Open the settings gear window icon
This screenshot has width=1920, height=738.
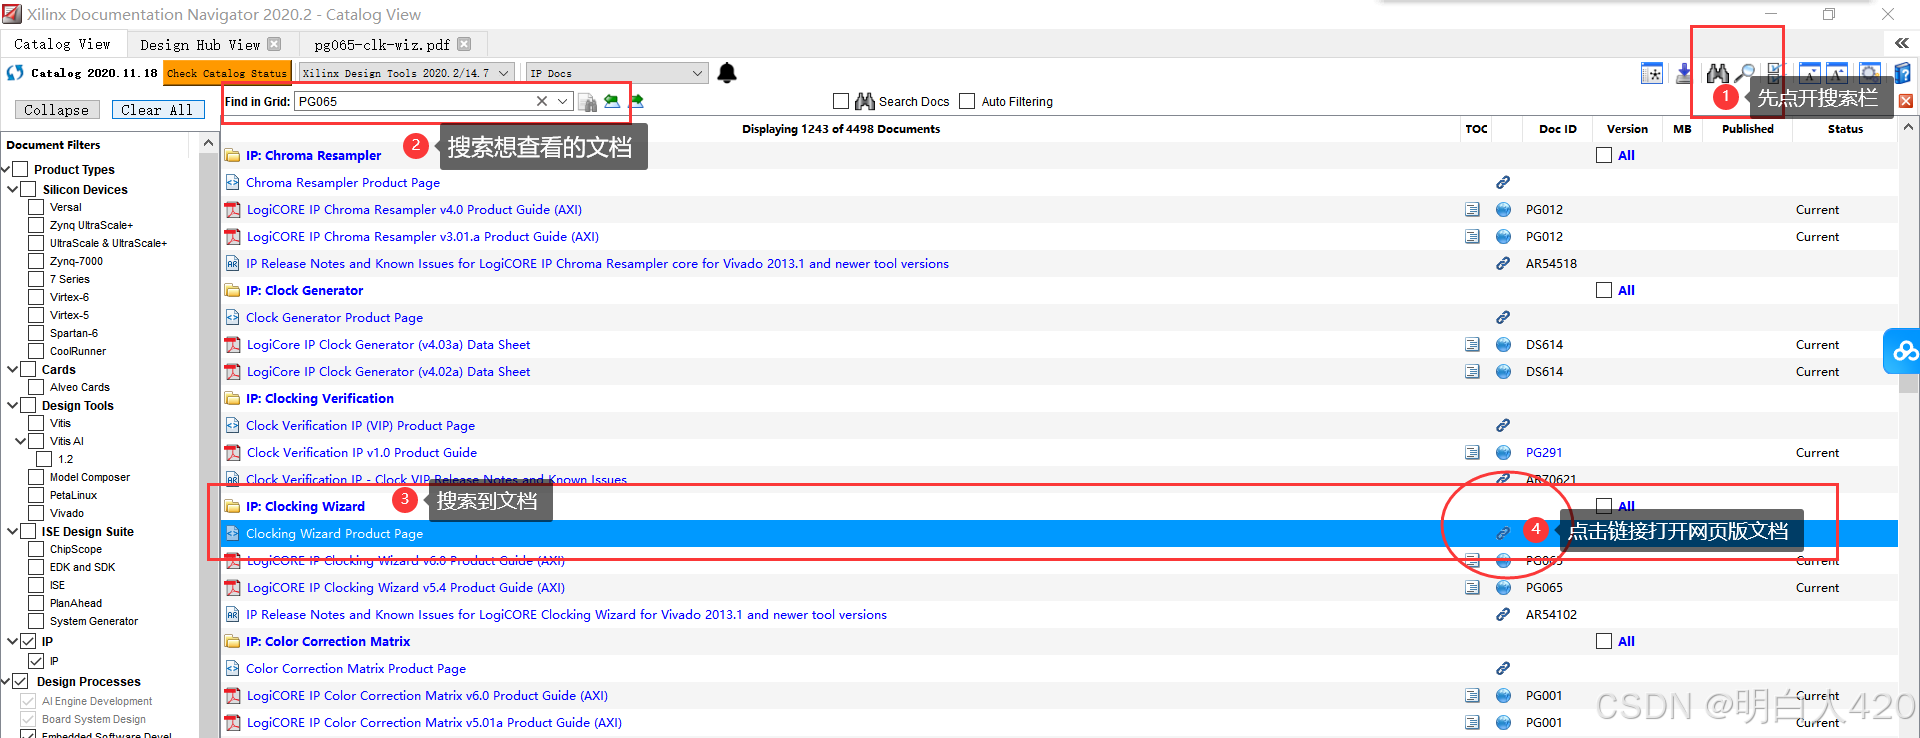click(x=1869, y=73)
